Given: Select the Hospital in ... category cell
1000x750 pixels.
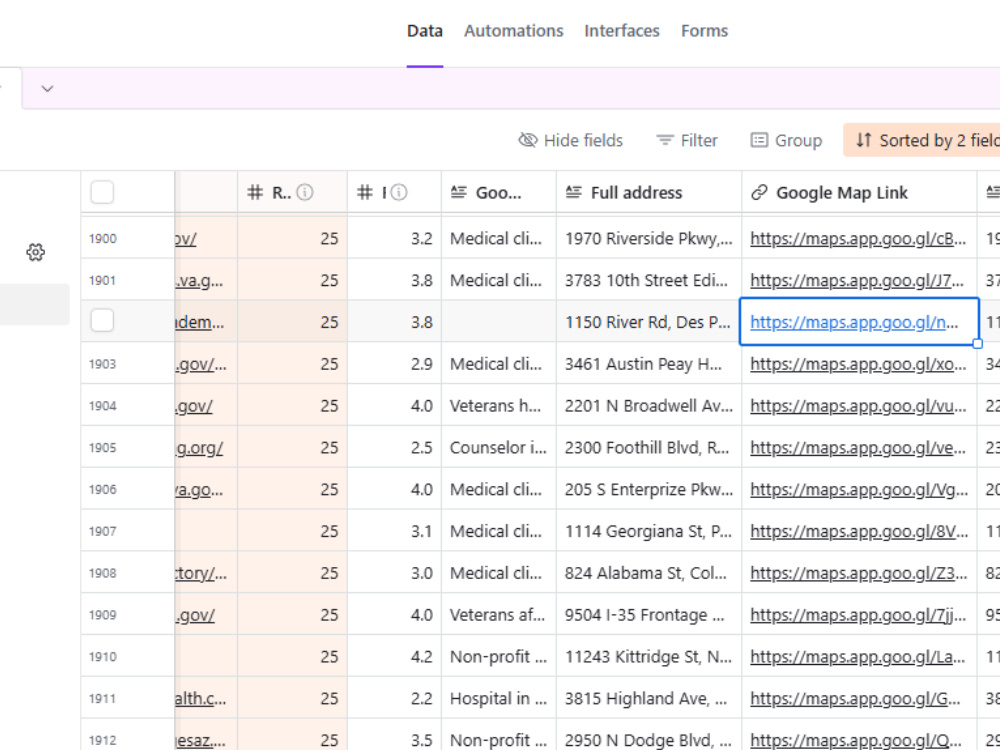Looking at the screenshot, I should (499, 699).
